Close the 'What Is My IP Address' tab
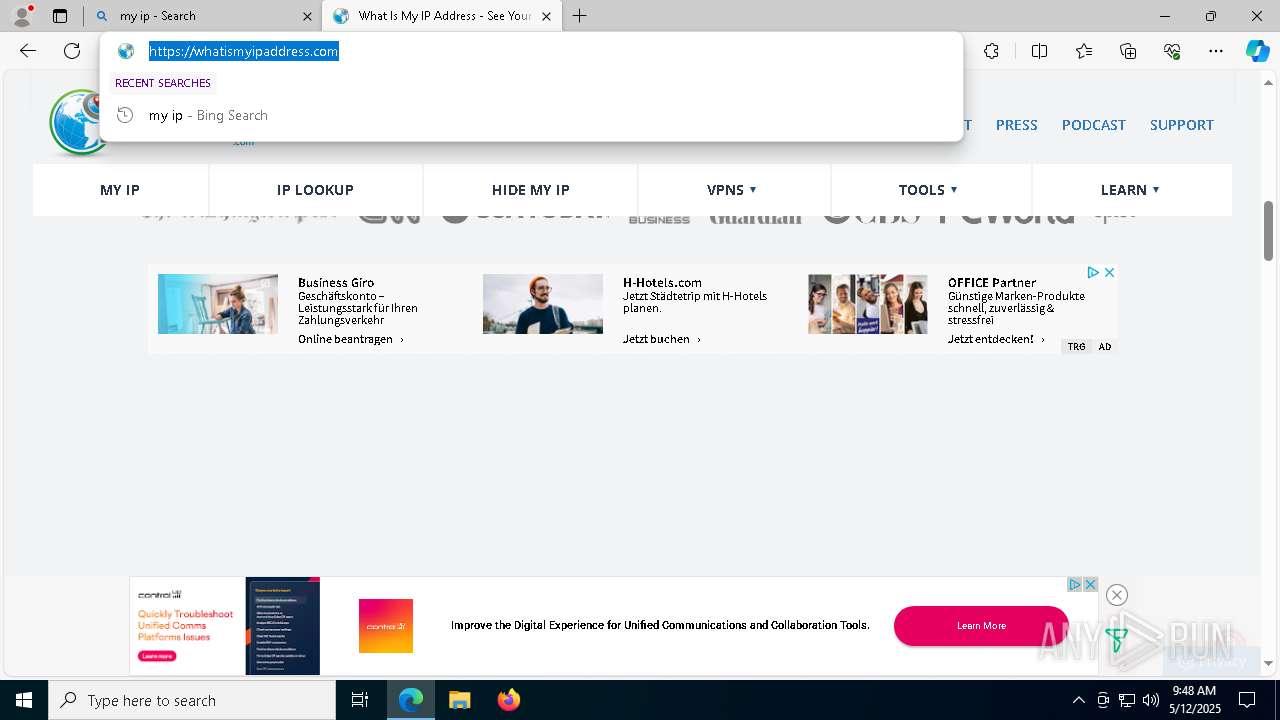The height and width of the screenshot is (720, 1280). (x=546, y=16)
